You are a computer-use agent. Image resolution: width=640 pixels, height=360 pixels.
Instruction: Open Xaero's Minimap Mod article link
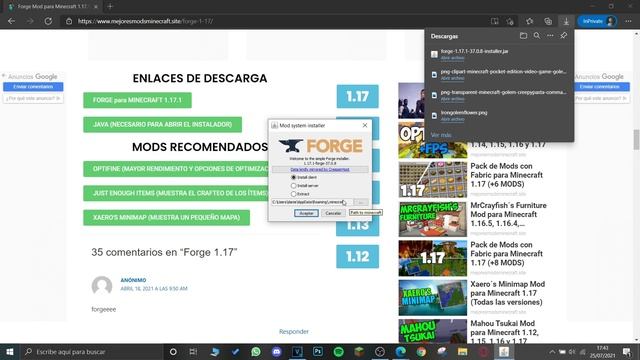[507, 293]
